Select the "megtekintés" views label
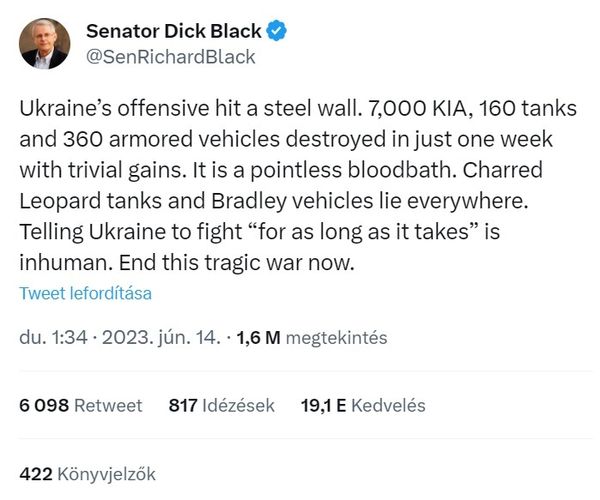This screenshot has height=500, width=600. click(x=336, y=338)
